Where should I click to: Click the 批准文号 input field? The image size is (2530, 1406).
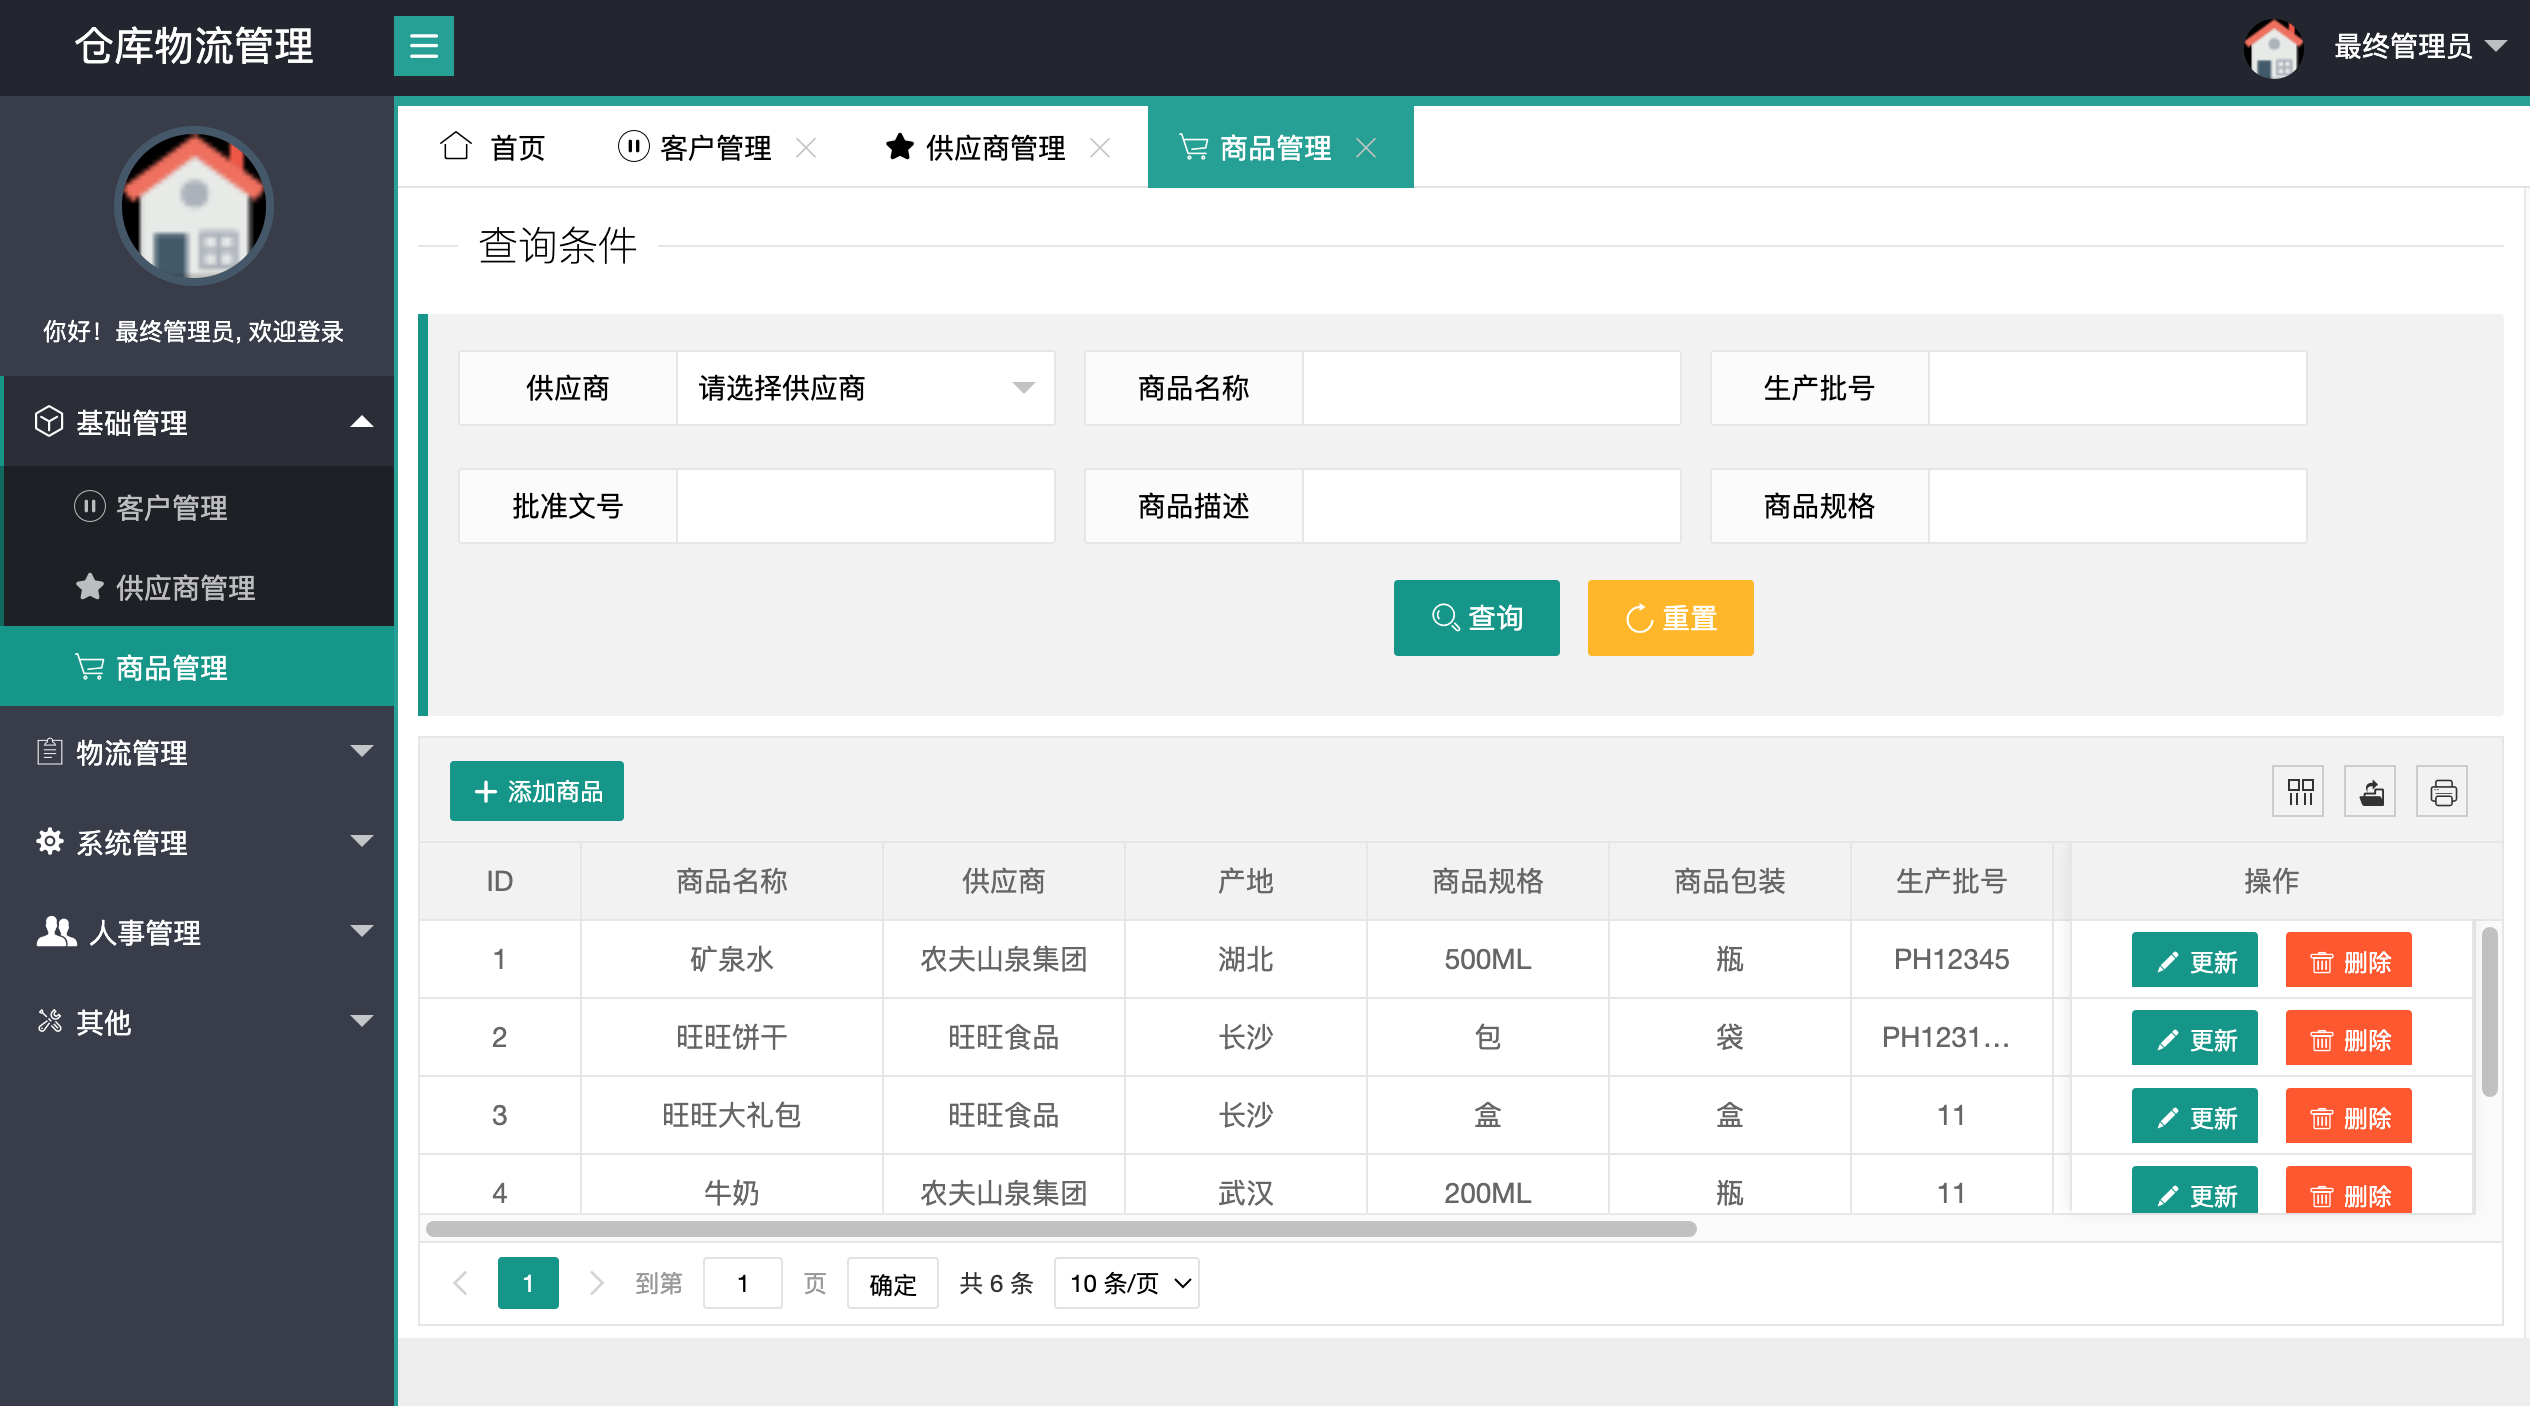pos(866,506)
